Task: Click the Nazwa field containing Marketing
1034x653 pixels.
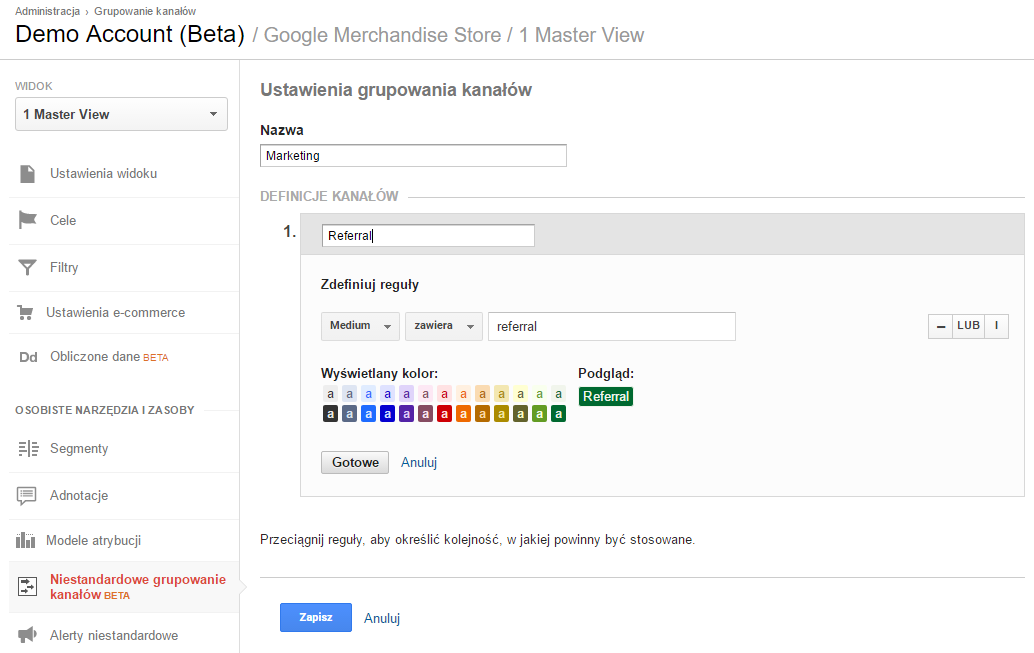Action: click(x=413, y=156)
